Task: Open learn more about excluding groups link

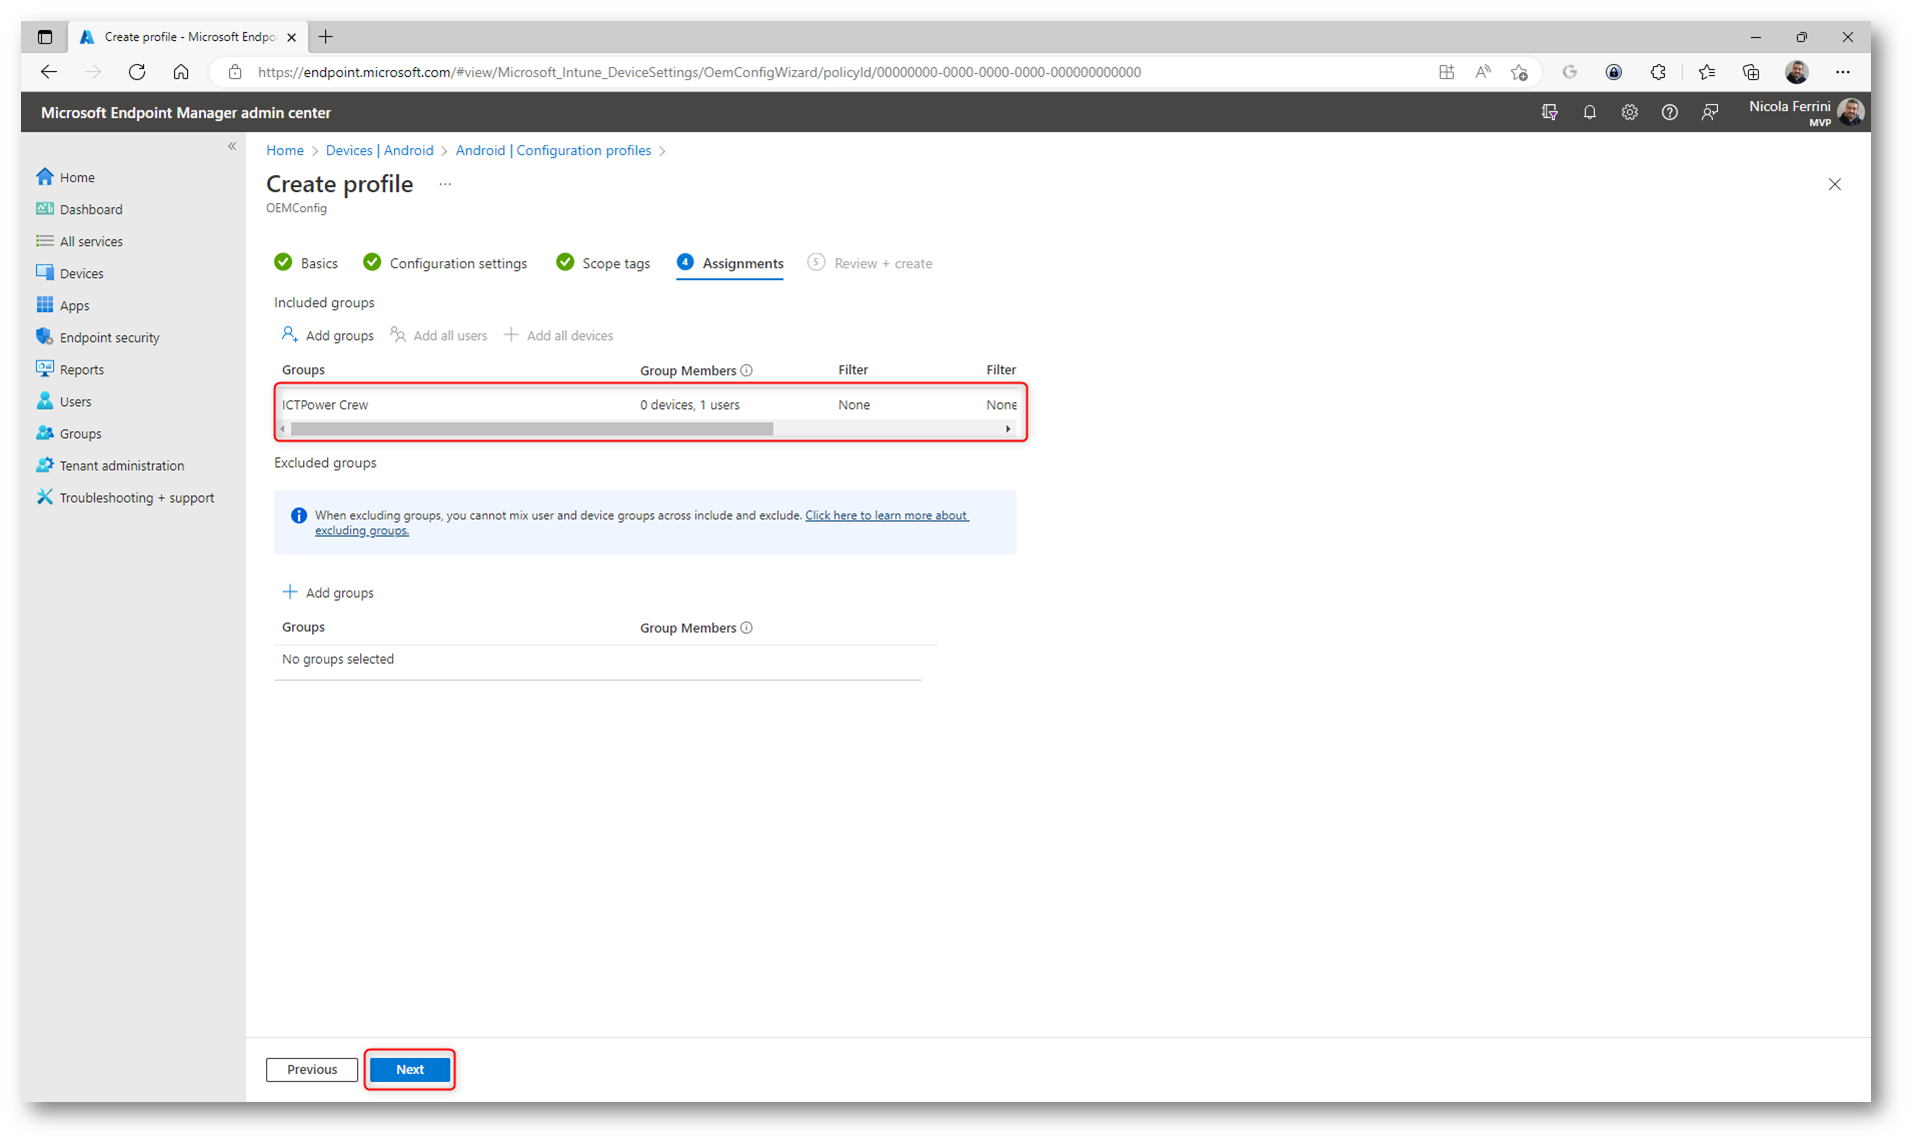Action: click(642, 523)
